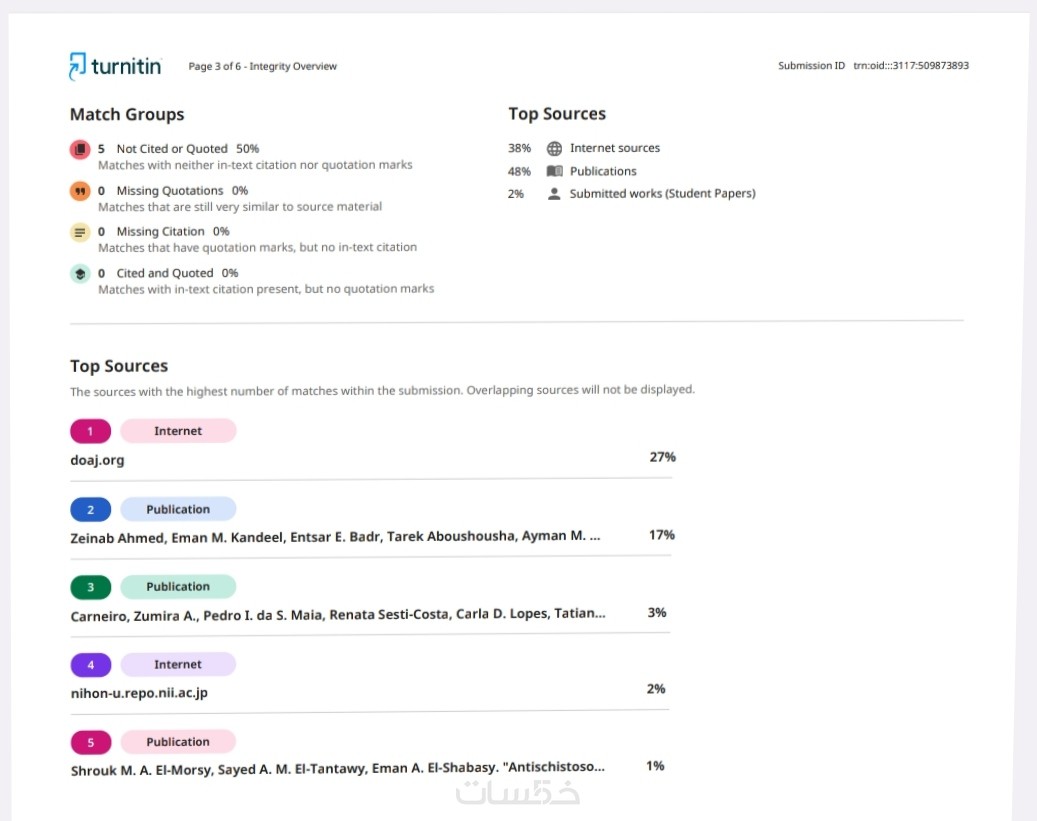Click the Internet tag on source 4

[x=178, y=664]
